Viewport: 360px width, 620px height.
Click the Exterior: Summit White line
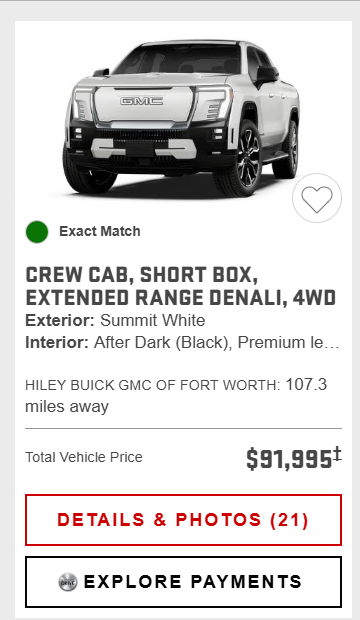[115, 320]
